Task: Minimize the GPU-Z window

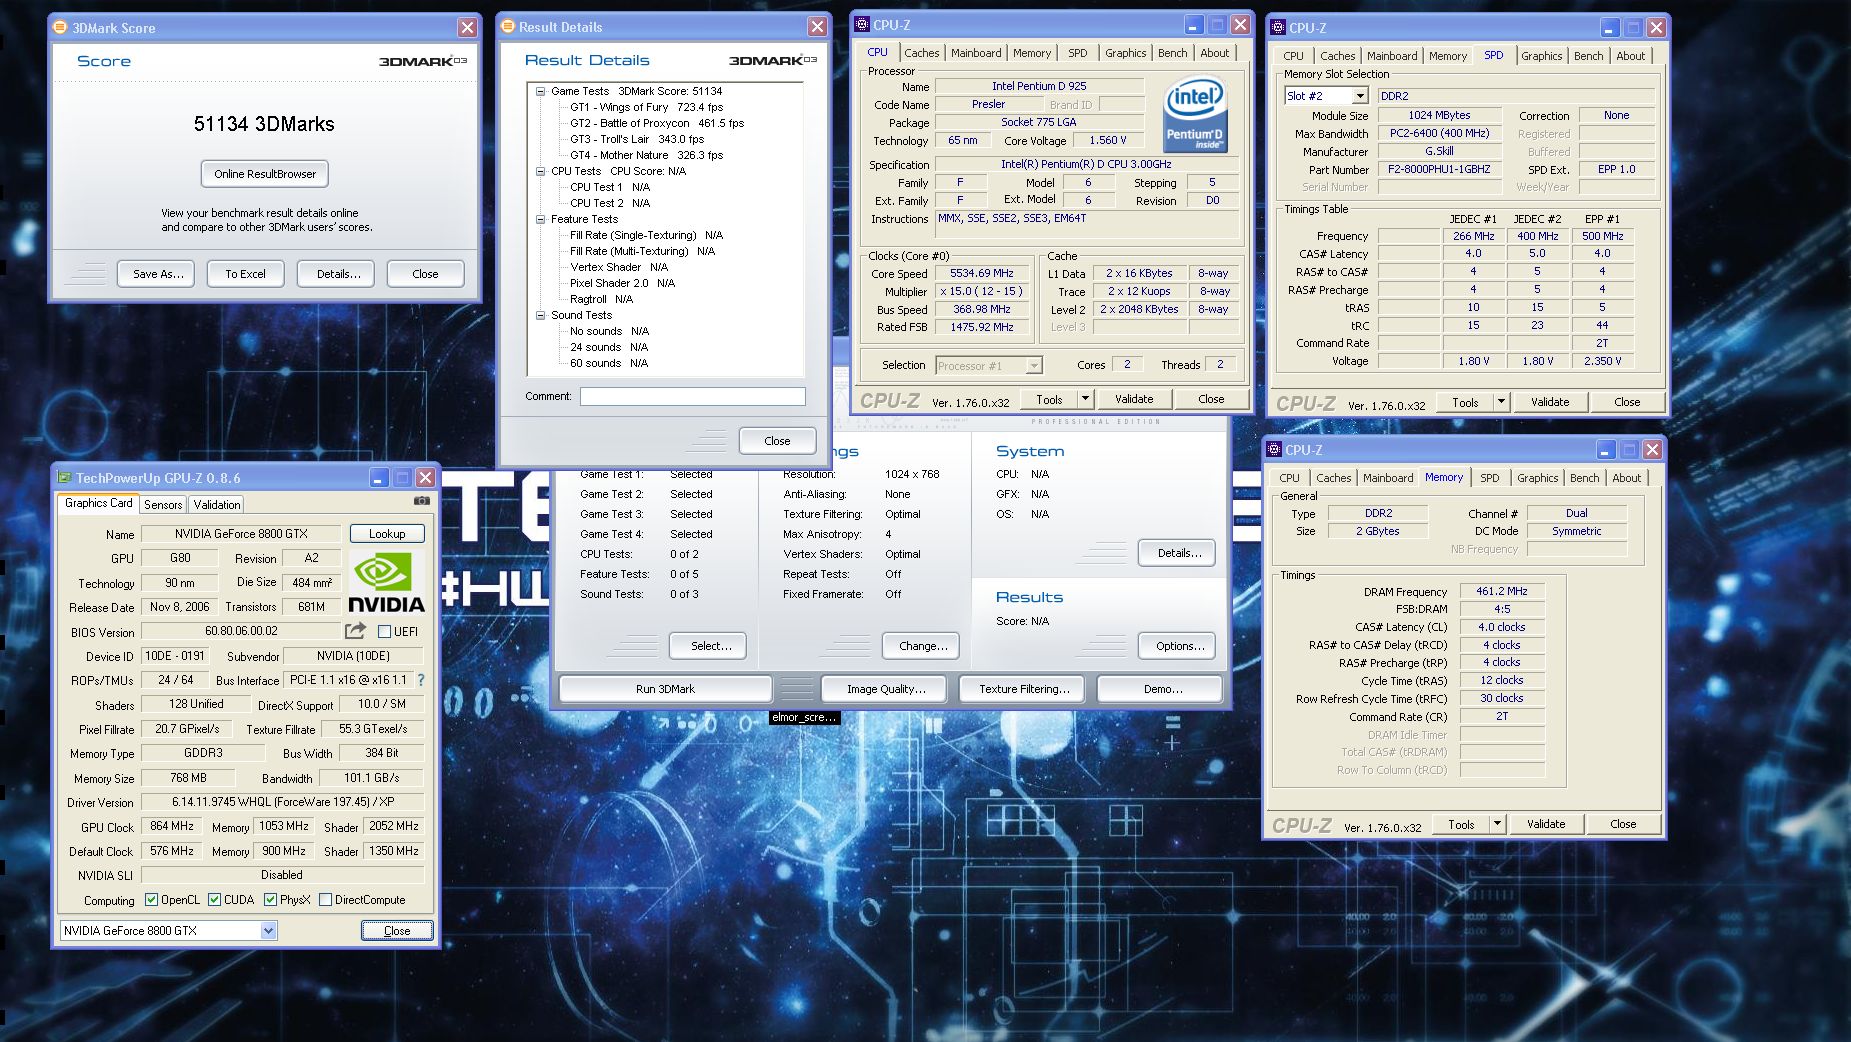Action: [378, 478]
